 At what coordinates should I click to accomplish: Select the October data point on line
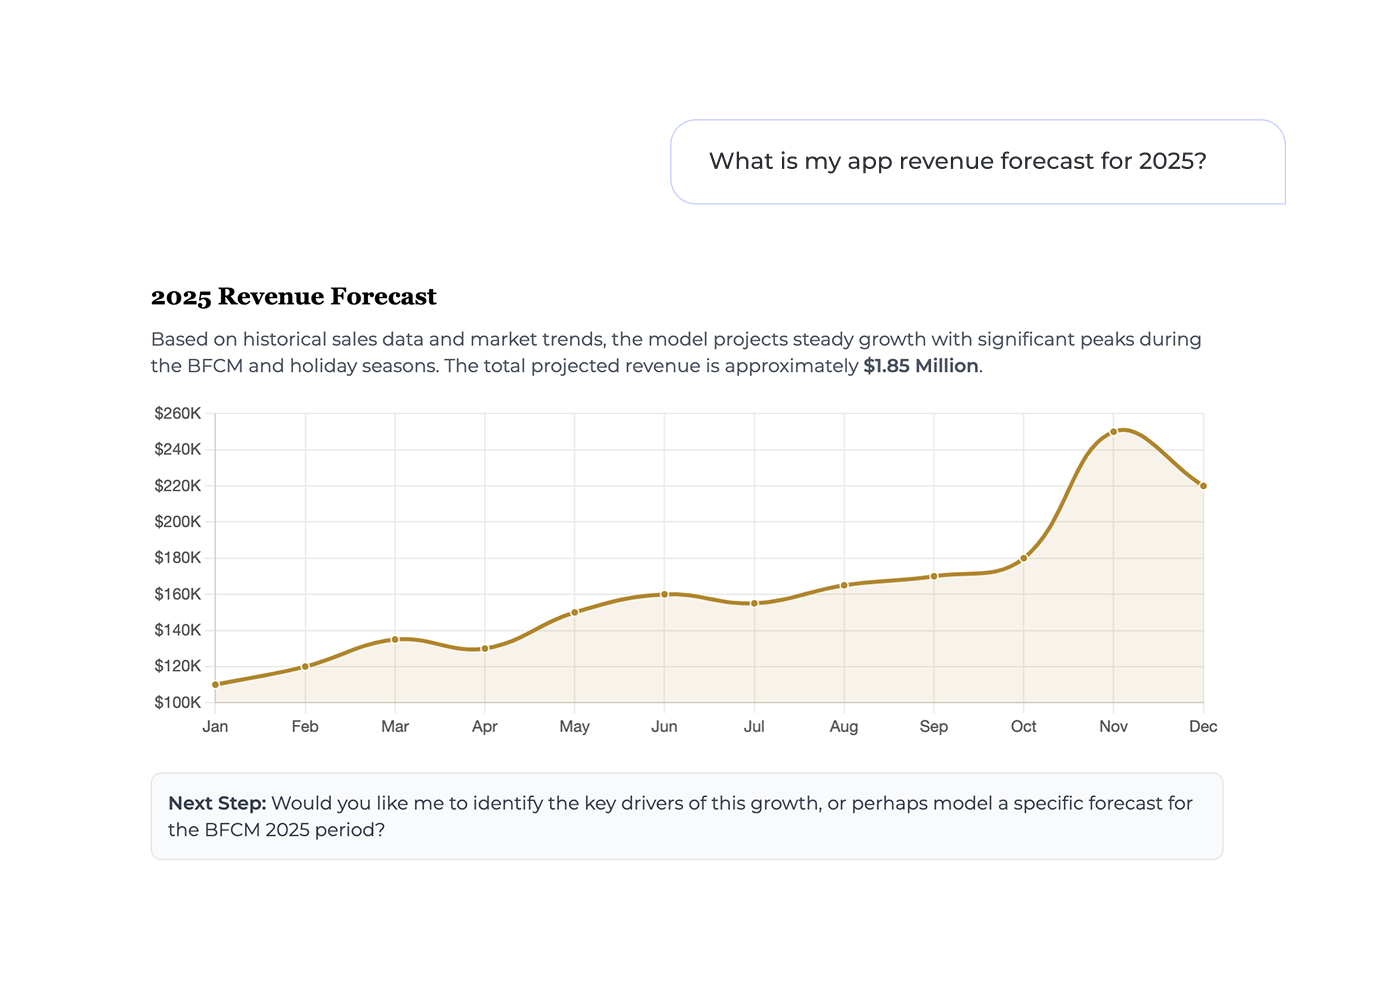[x=1024, y=558]
